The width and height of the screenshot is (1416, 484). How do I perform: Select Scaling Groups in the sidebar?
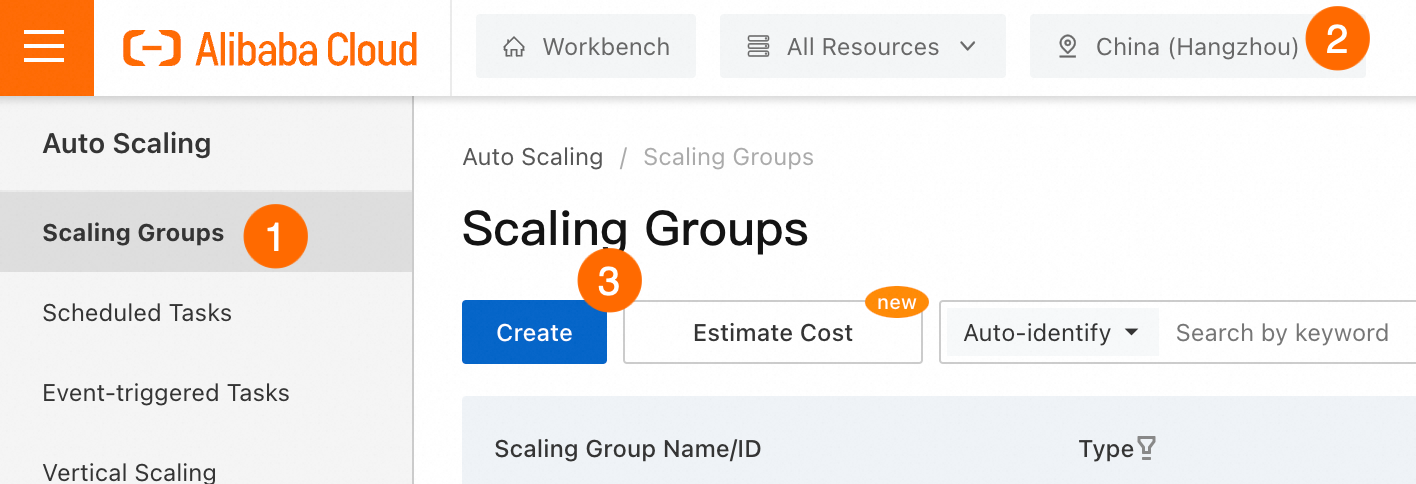click(133, 233)
